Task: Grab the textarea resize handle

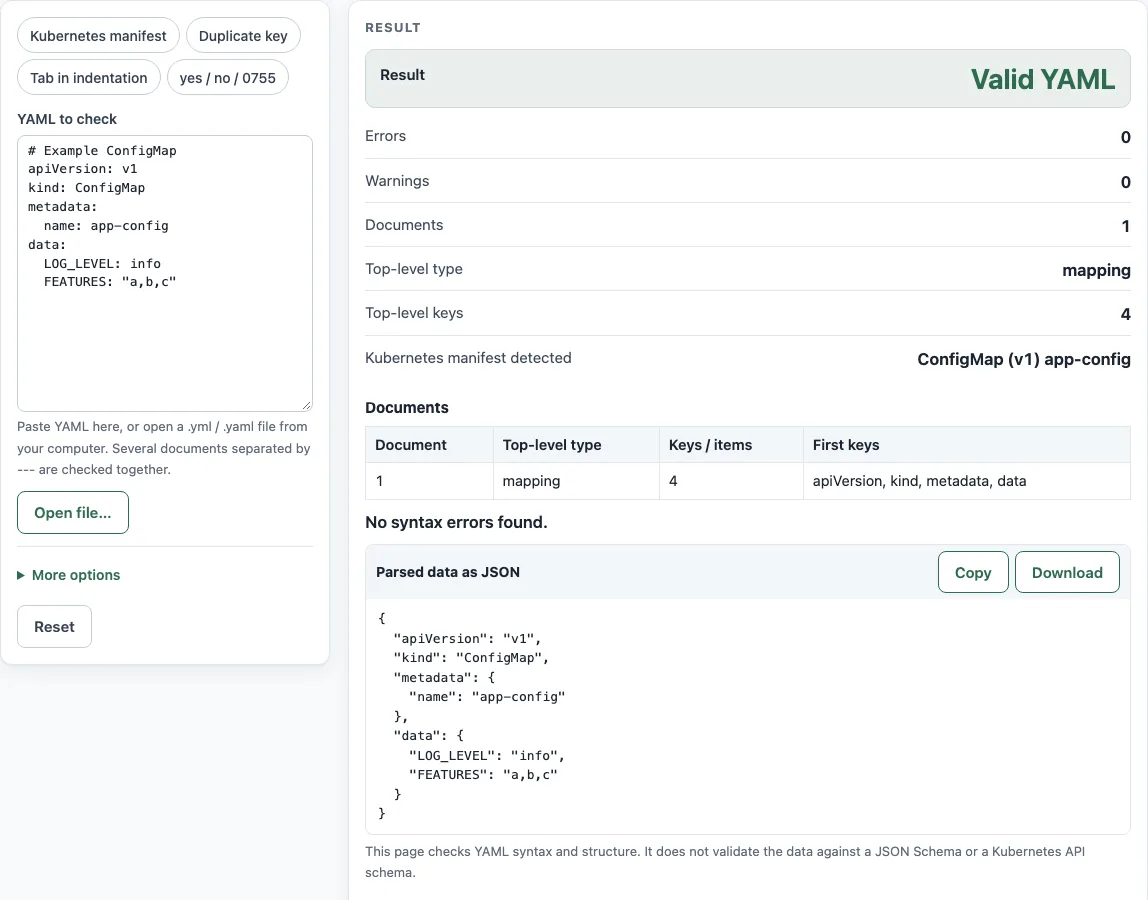Action: [x=307, y=405]
